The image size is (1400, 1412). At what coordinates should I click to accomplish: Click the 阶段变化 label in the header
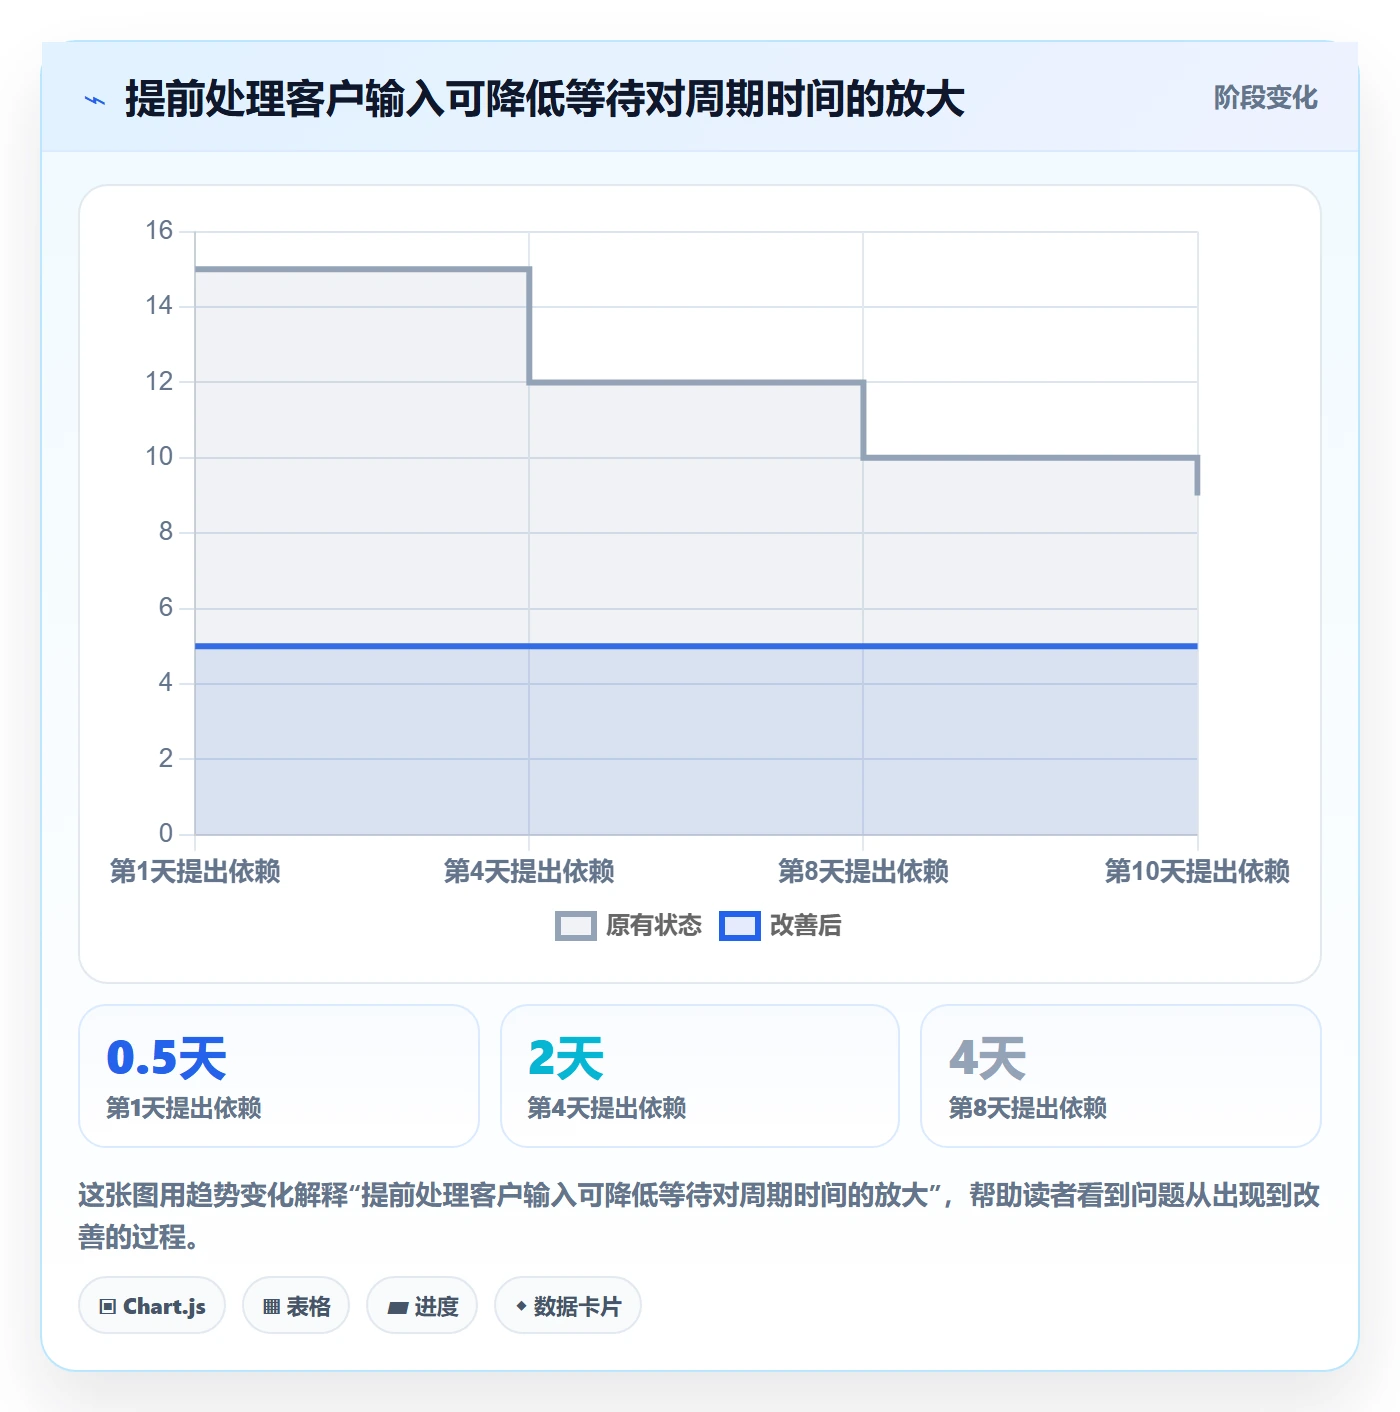tap(1265, 98)
